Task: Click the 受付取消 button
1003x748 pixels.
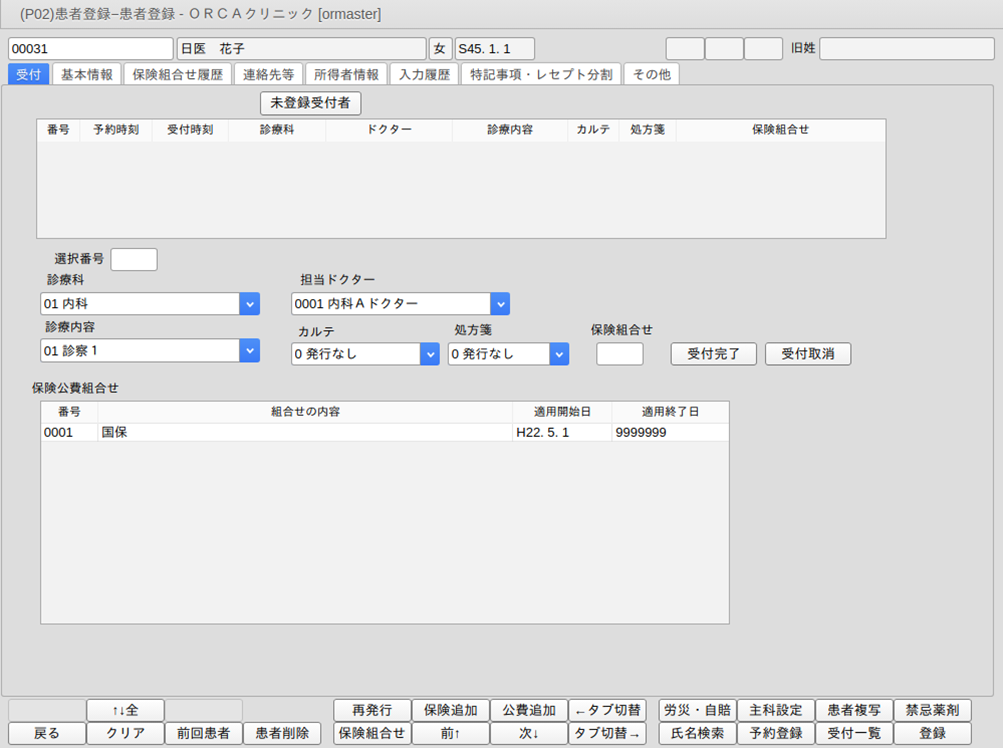Action: click(807, 354)
